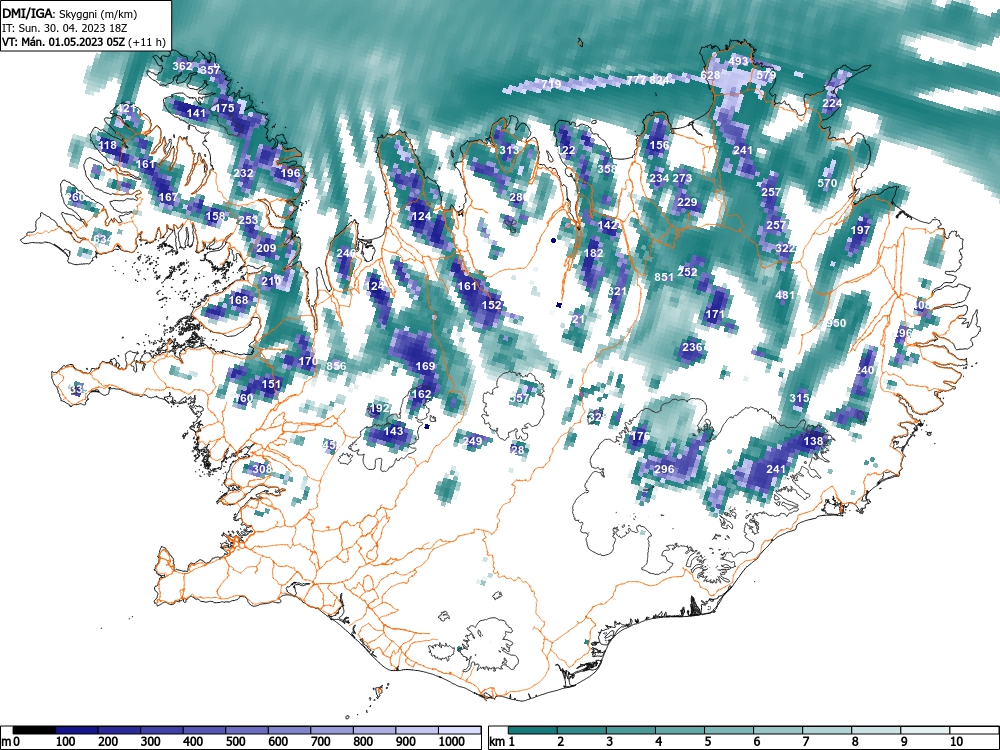Click the visibility value 296

(664, 469)
